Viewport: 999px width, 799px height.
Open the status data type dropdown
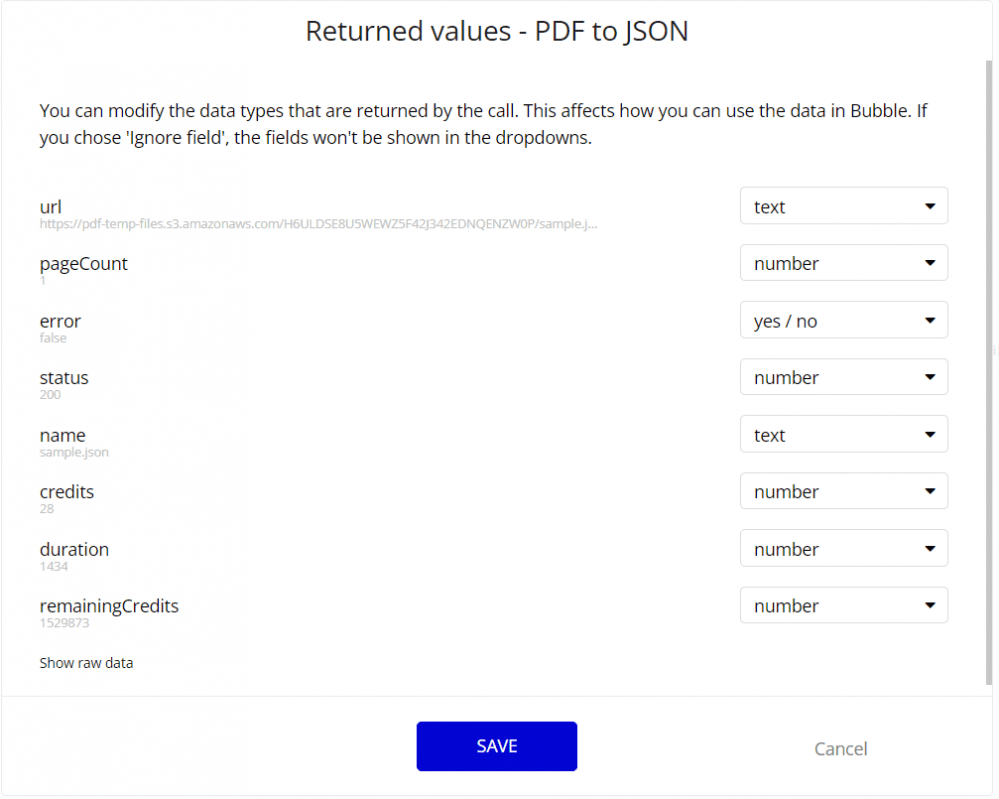click(843, 378)
